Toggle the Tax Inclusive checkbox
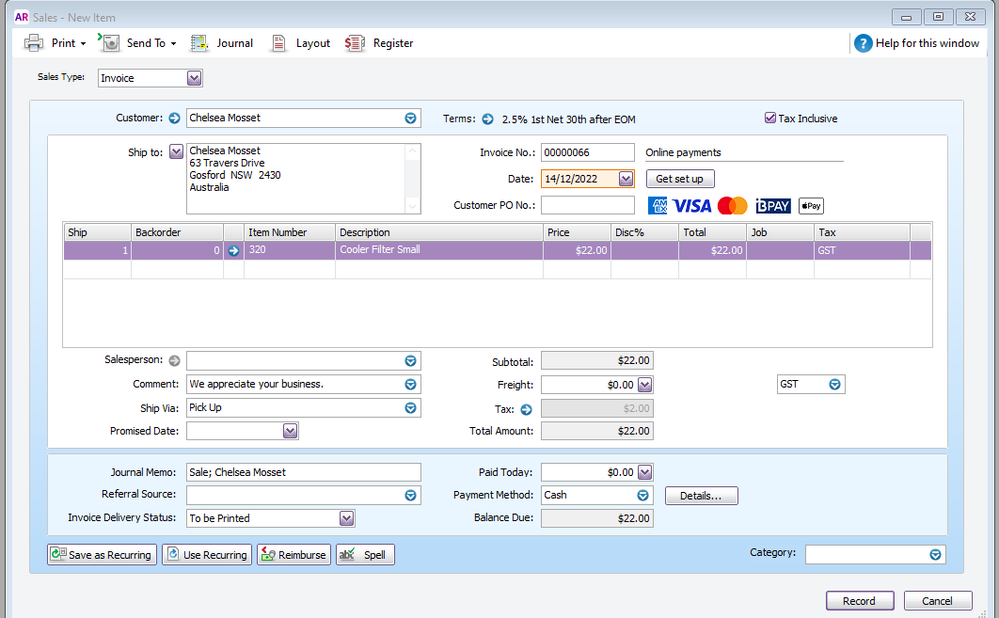999x618 pixels. (x=770, y=118)
